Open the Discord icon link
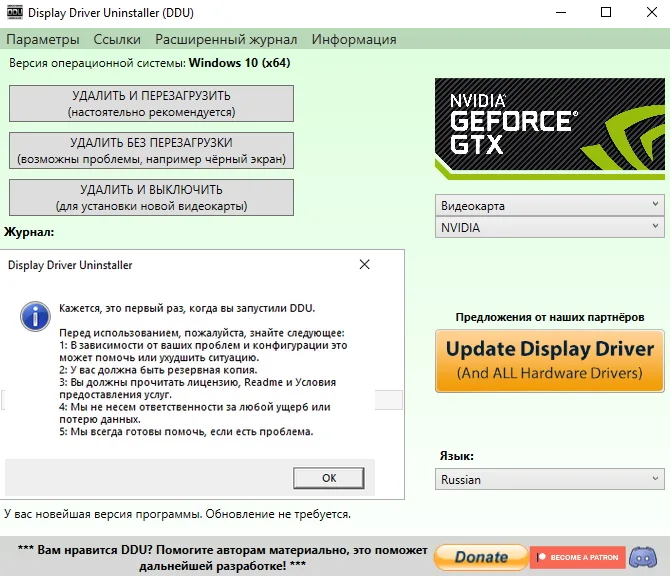670x576 pixels. (643, 557)
